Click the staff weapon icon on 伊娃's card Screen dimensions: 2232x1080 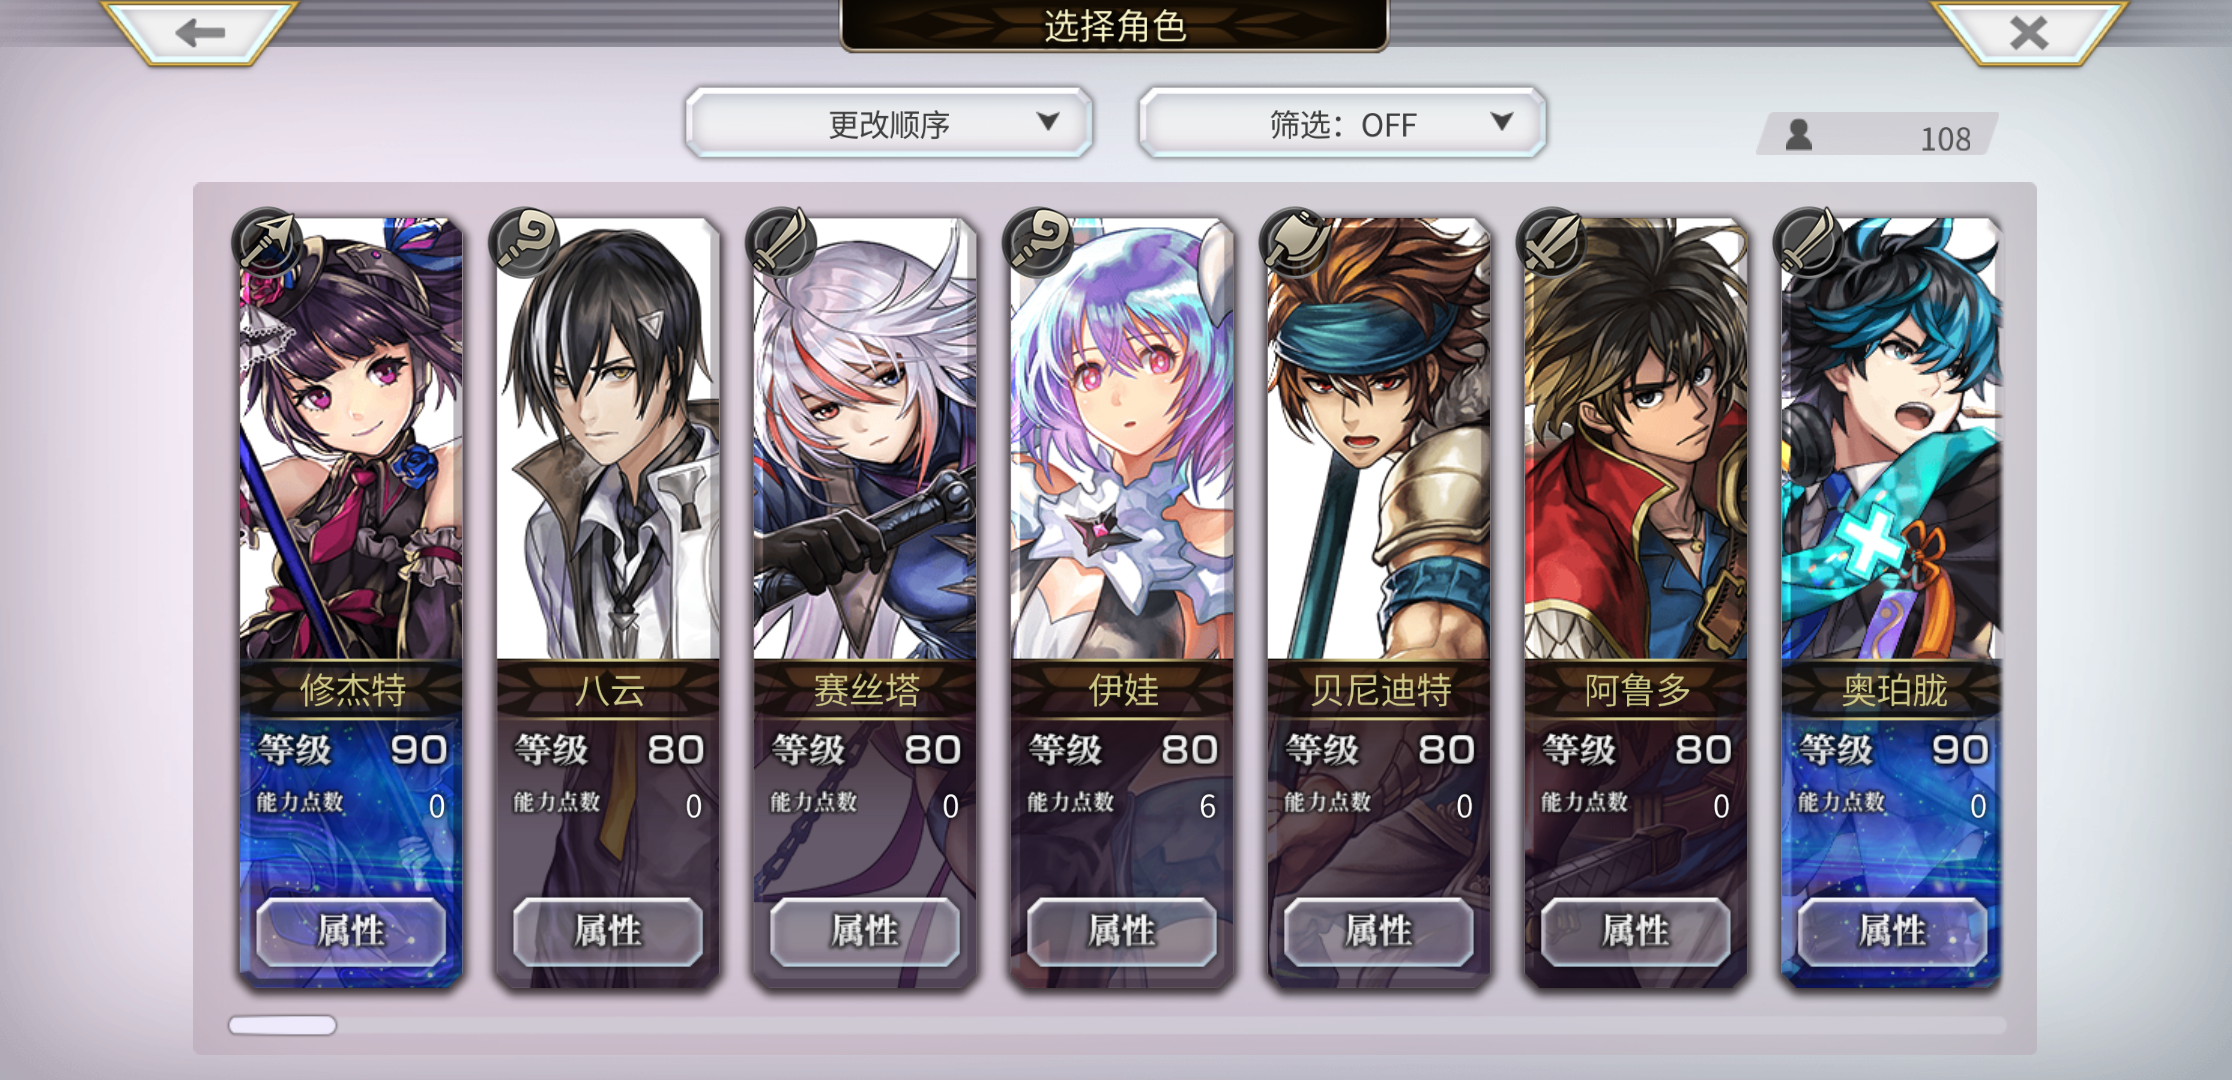(1037, 242)
